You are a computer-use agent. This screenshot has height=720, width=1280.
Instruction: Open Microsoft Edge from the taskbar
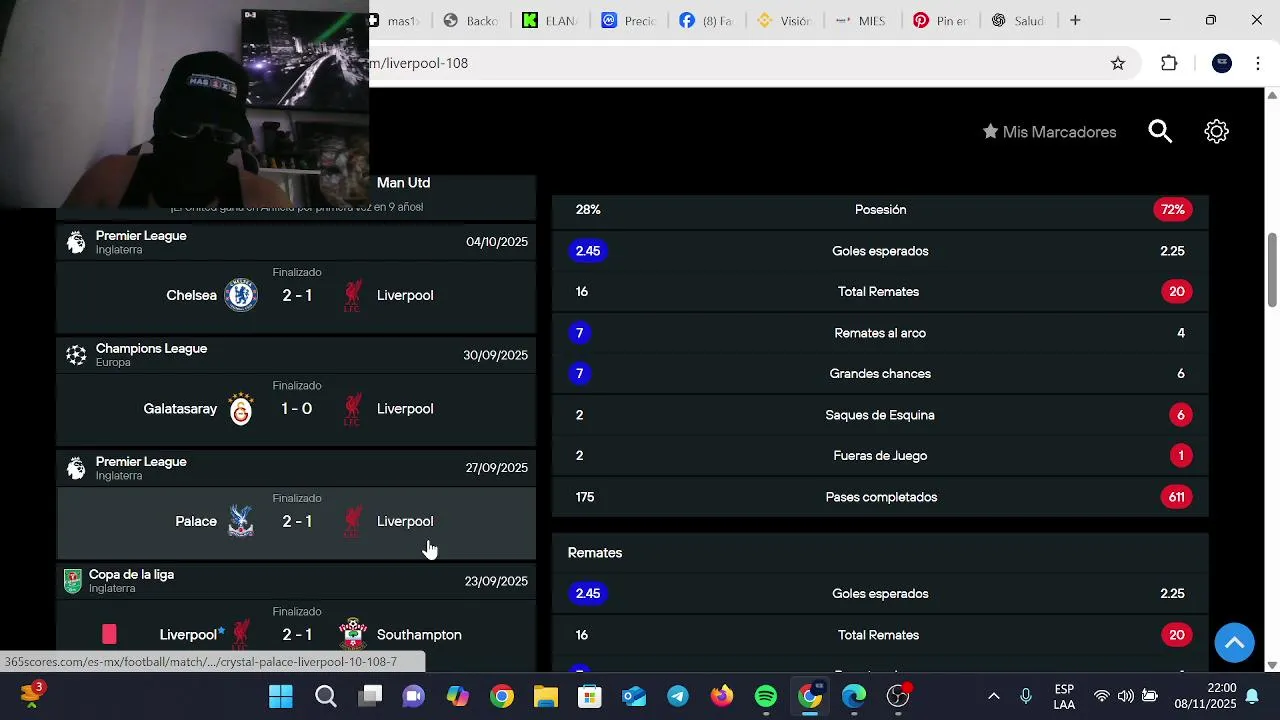pos(854,696)
